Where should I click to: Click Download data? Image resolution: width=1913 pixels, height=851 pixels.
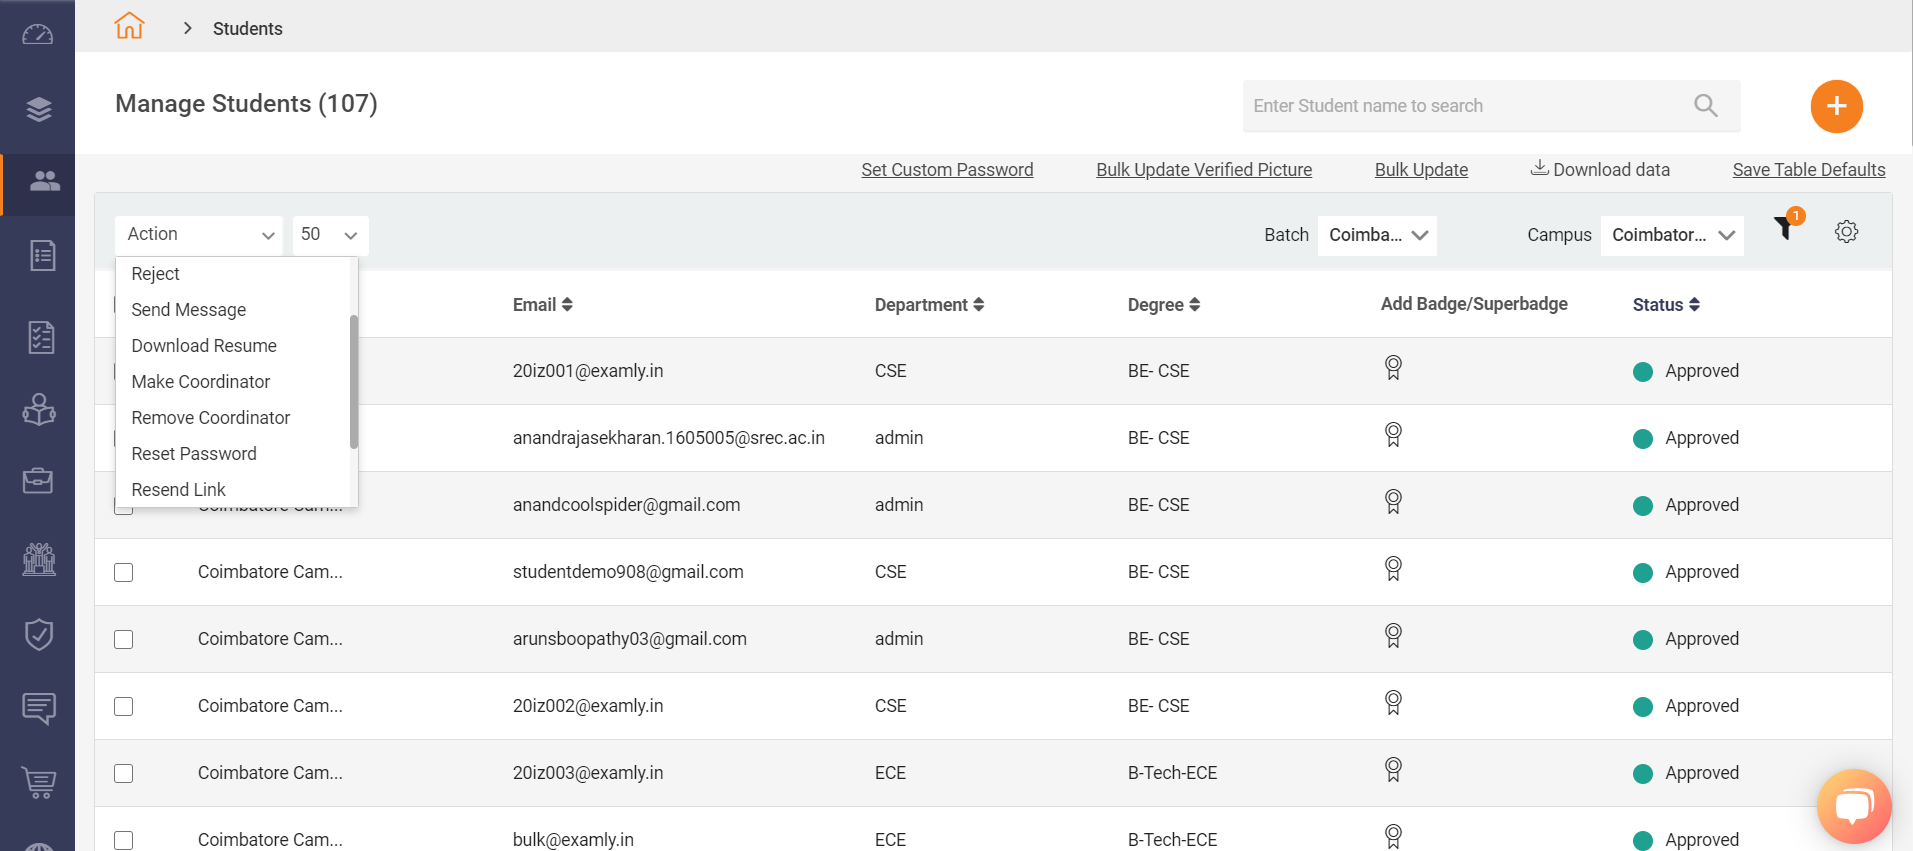point(1600,169)
